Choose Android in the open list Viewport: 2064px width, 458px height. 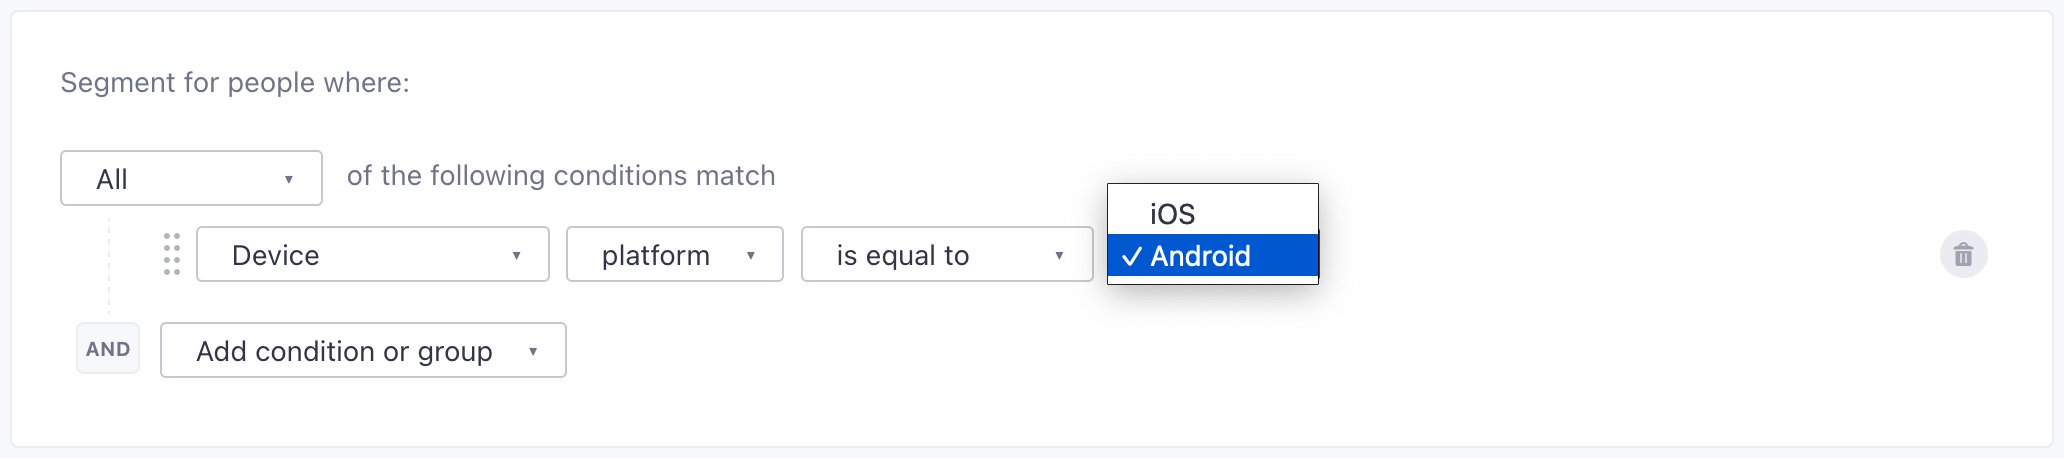tap(1200, 257)
